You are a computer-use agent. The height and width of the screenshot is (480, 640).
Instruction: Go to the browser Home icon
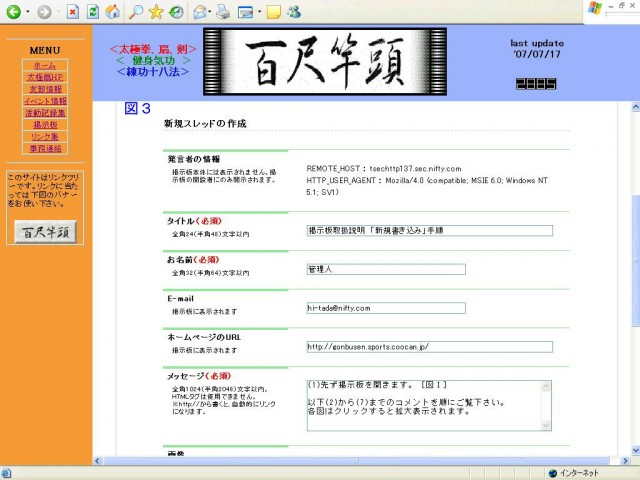[x=113, y=12]
